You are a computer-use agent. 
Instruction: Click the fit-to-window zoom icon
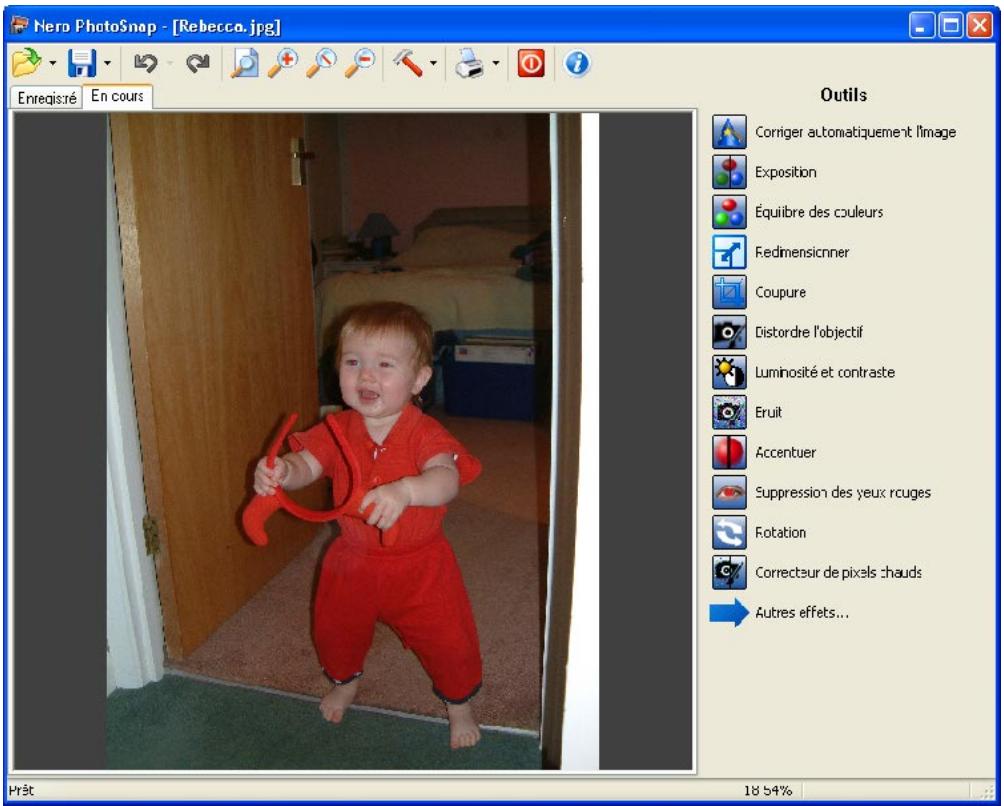(x=245, y=63)
